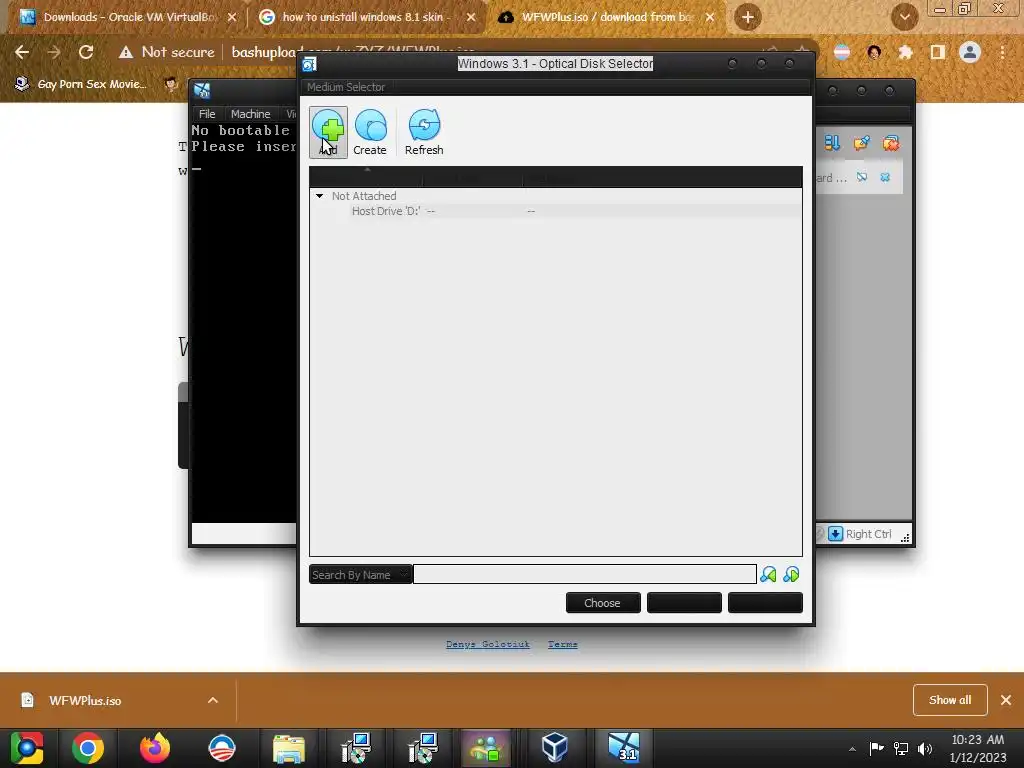Click the Terms link
Viewport: 1024px width, 768px height.
click(562, 644)
